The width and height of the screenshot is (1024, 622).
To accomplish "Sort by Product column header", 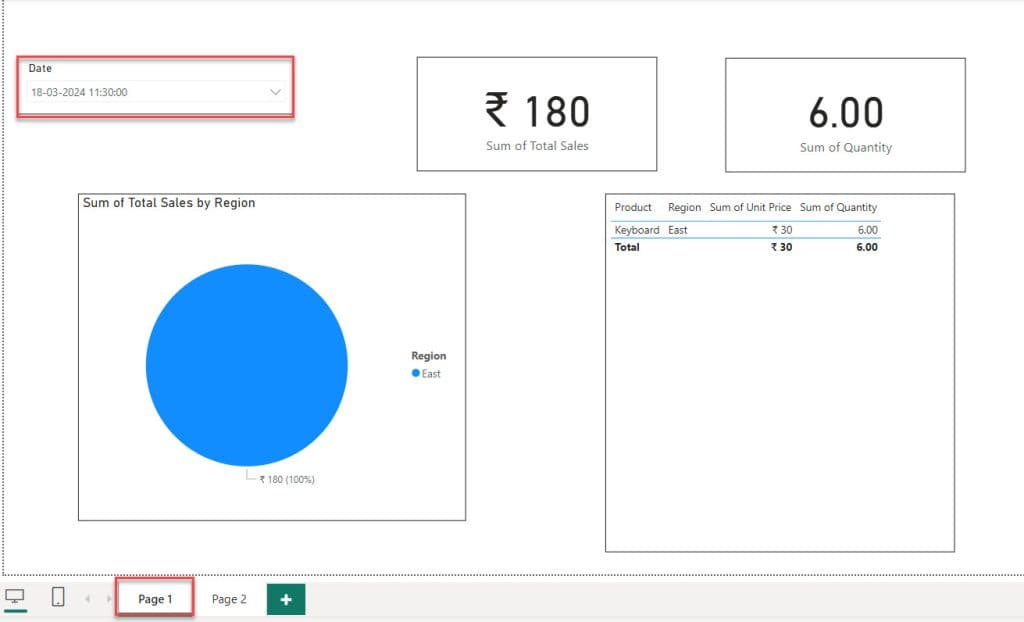I will point(633,207).
